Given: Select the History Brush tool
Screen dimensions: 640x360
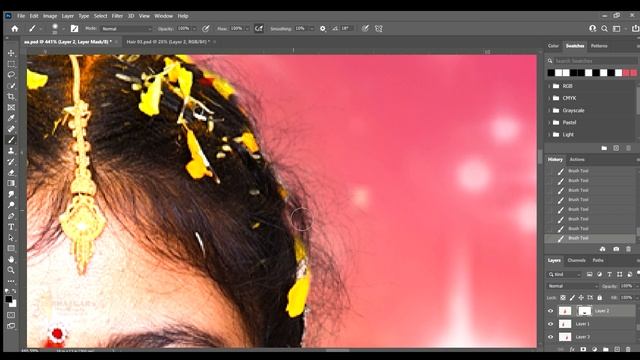Looking at the screenshot, I should coord(11,162).
